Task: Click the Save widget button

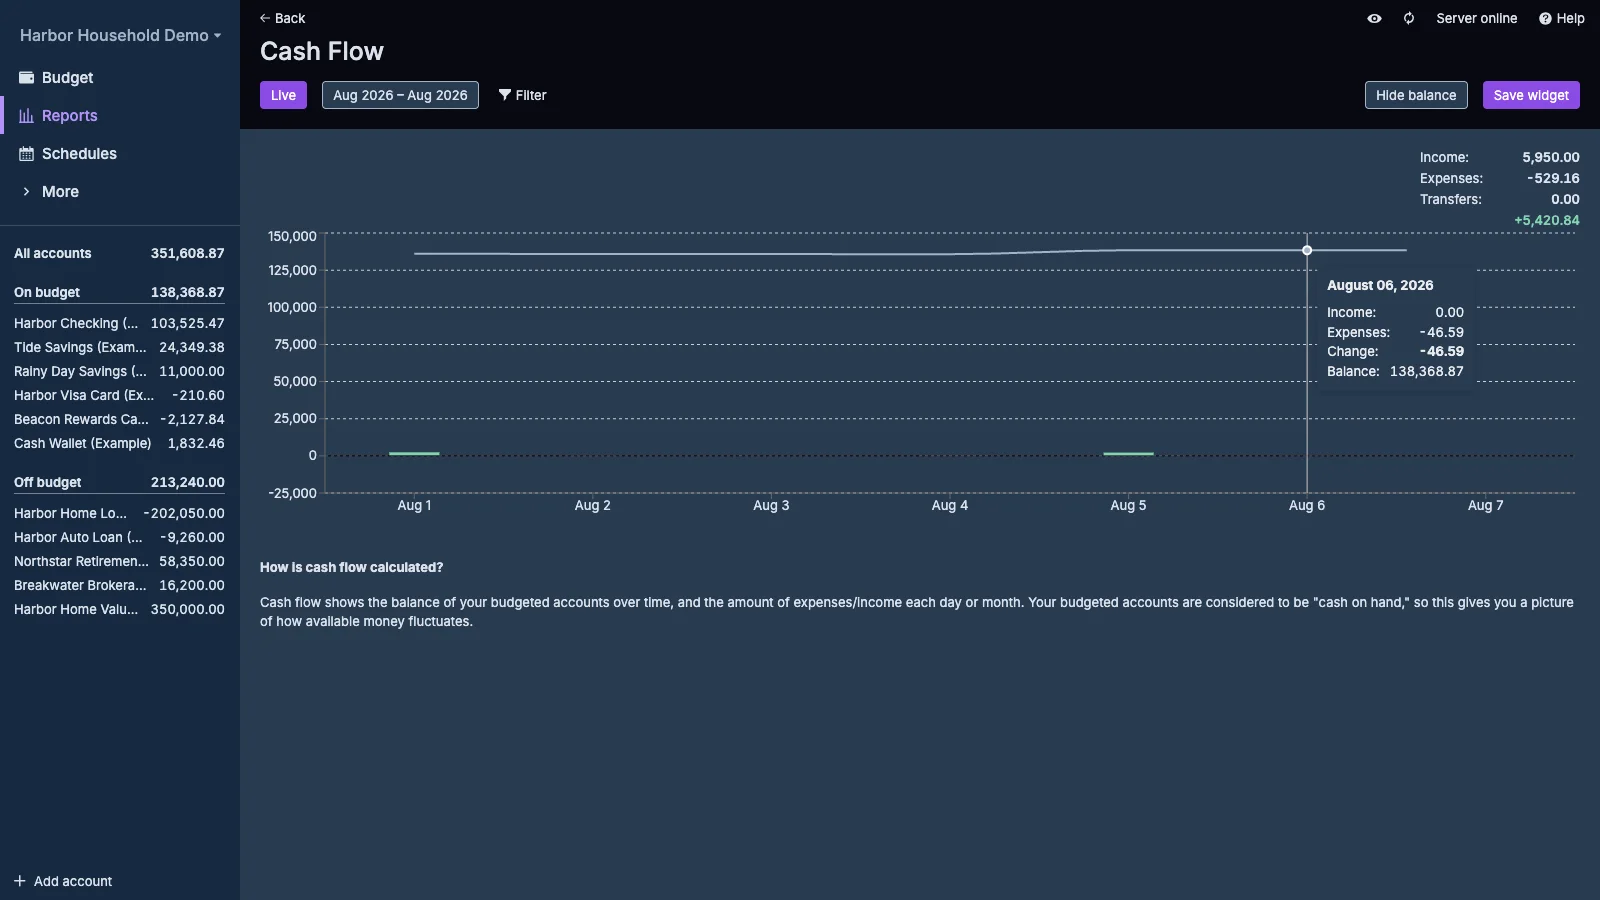Action: pyautogui.click(x=1531, y=95)
